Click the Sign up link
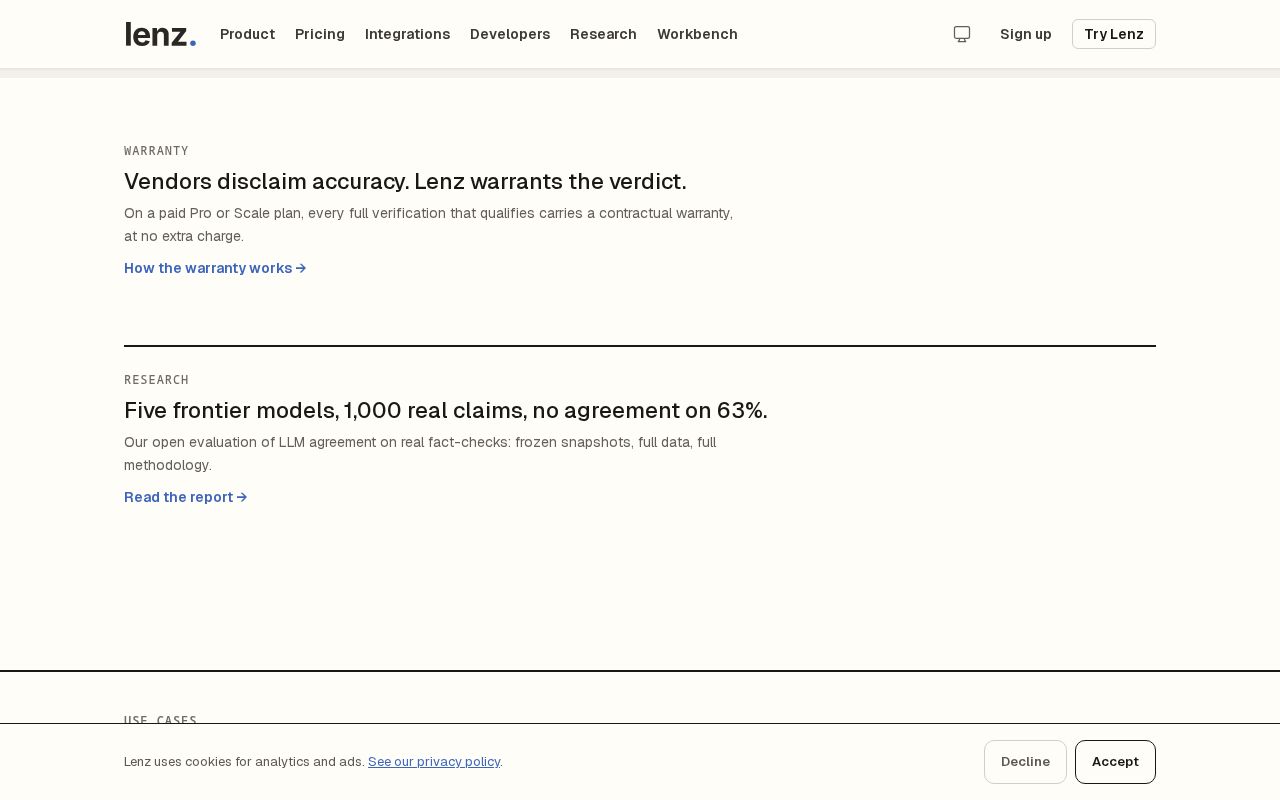This screenshot has height=800, width=1280. coord(1026,34)
